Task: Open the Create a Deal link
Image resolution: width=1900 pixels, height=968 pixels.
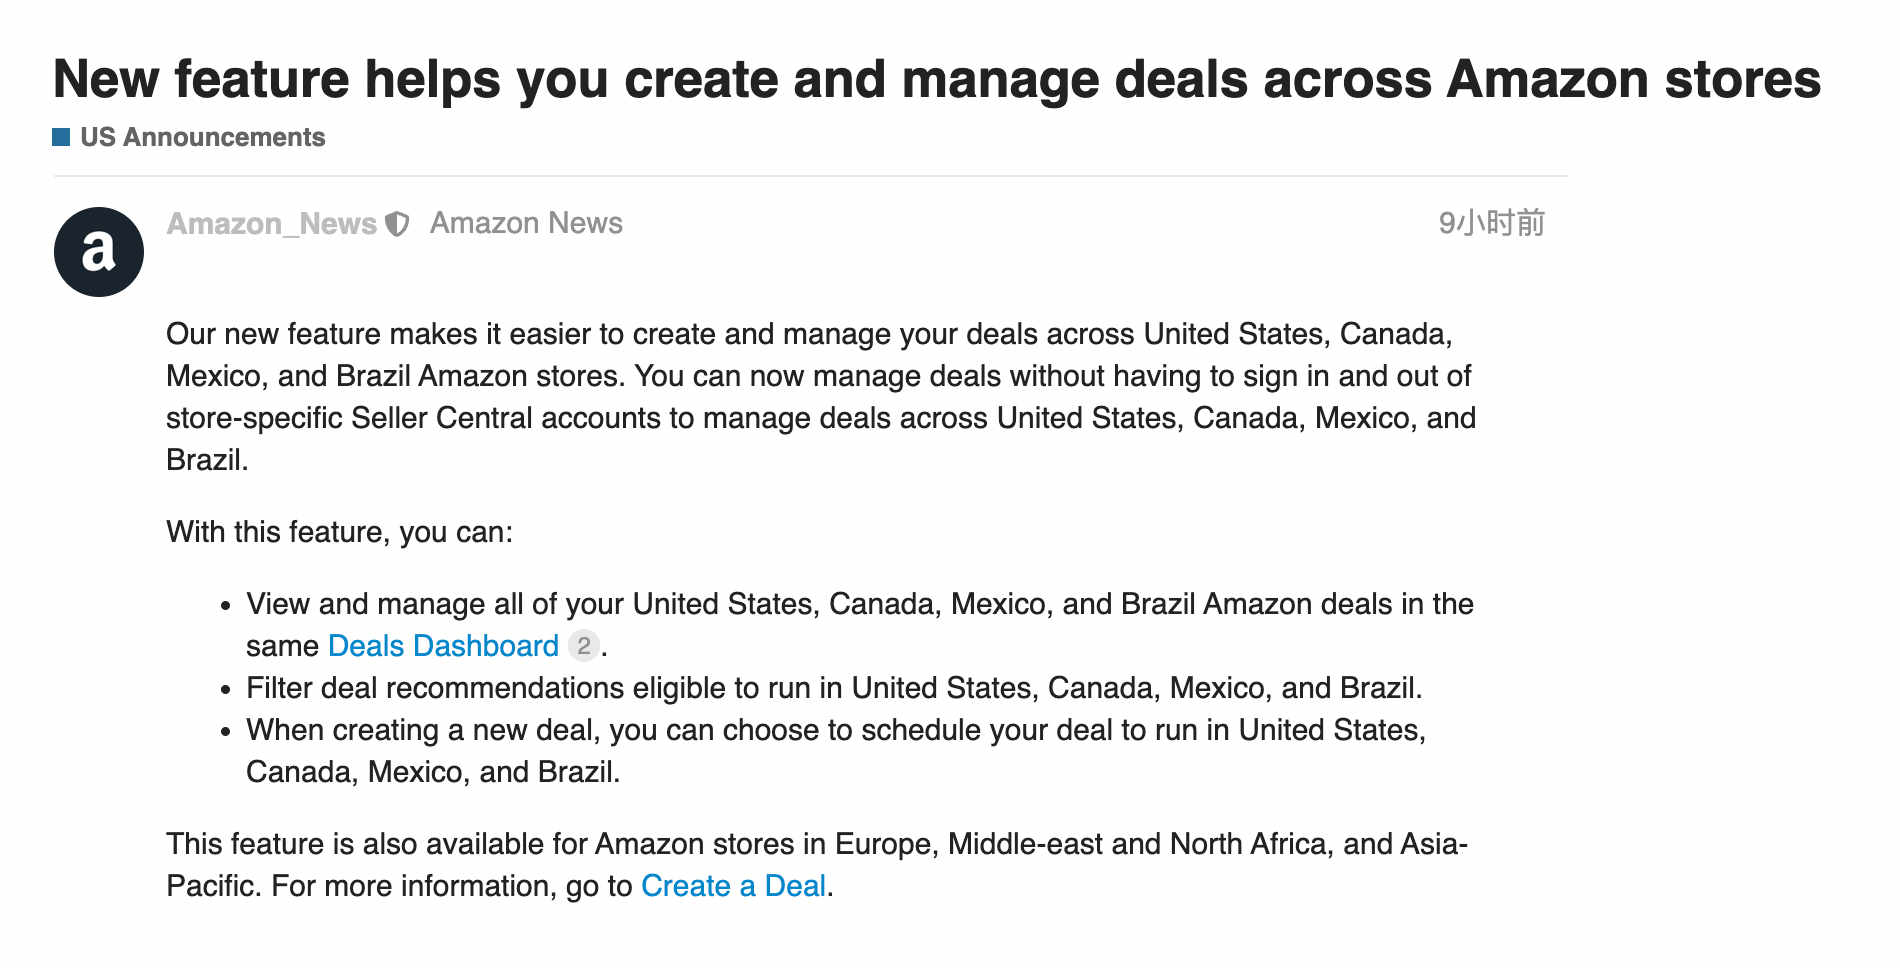Action: 733,886
